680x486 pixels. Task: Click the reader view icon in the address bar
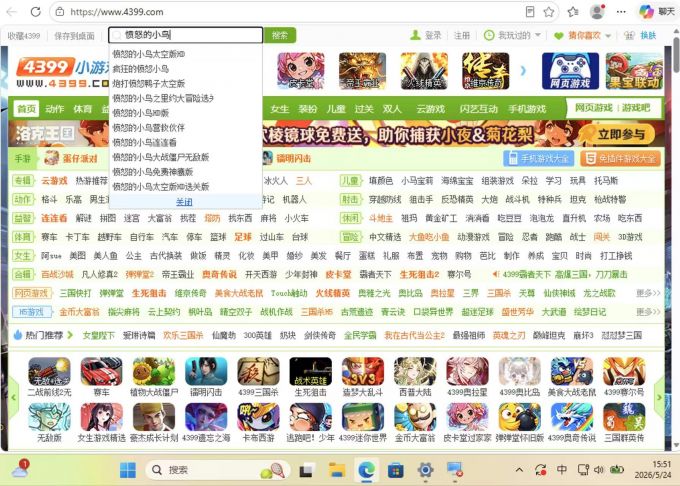[x=530, y=12]
